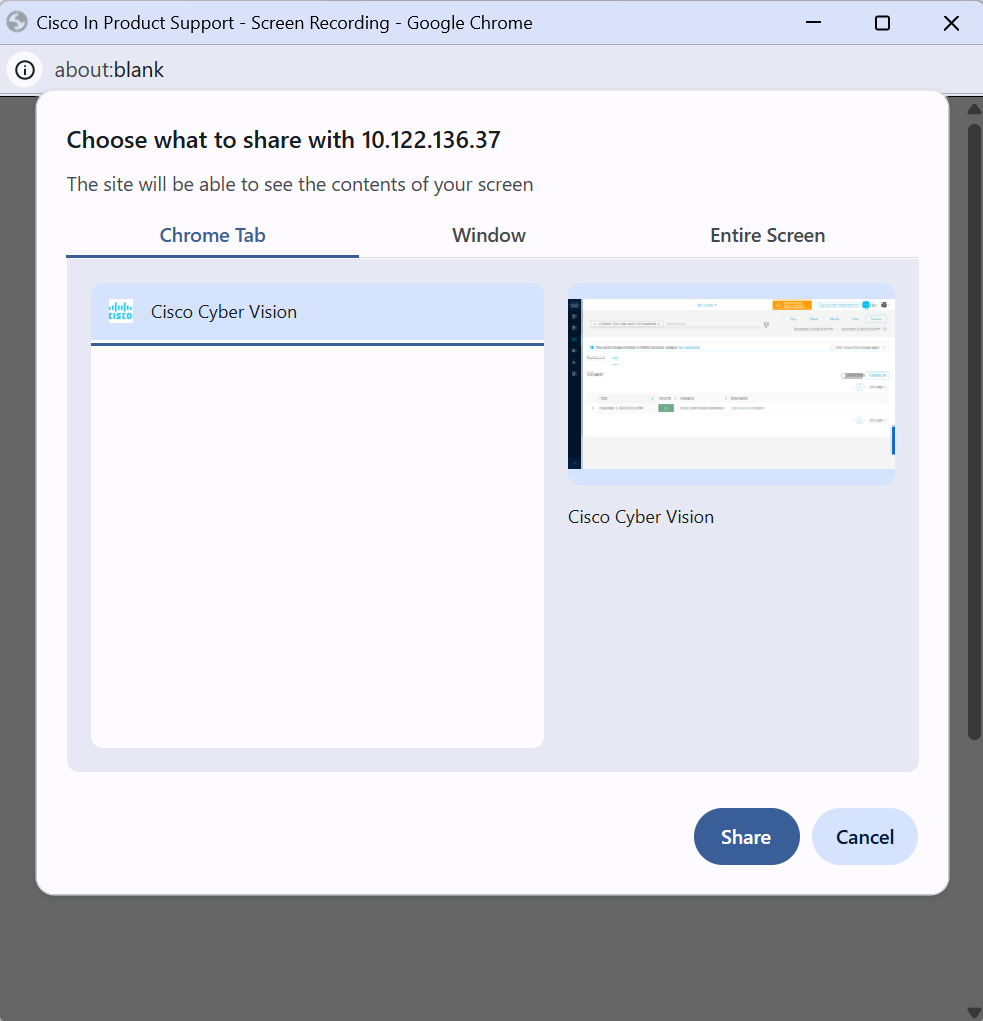
Task: Open the site information icon in address bar
Action: [x=25, y=70]
